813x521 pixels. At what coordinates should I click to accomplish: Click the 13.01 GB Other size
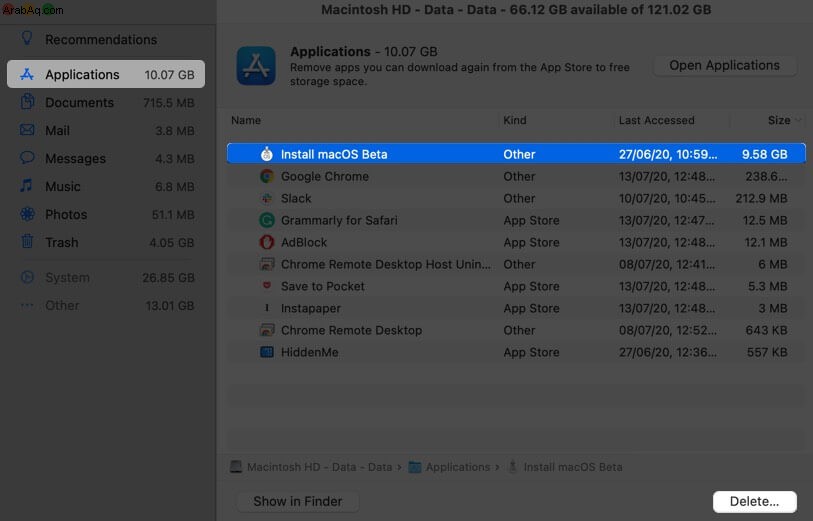[170, 305]
